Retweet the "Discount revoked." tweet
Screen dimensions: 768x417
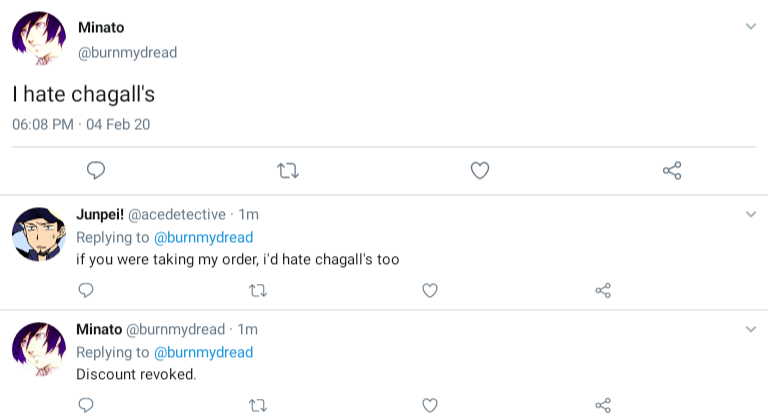point(257,405)
